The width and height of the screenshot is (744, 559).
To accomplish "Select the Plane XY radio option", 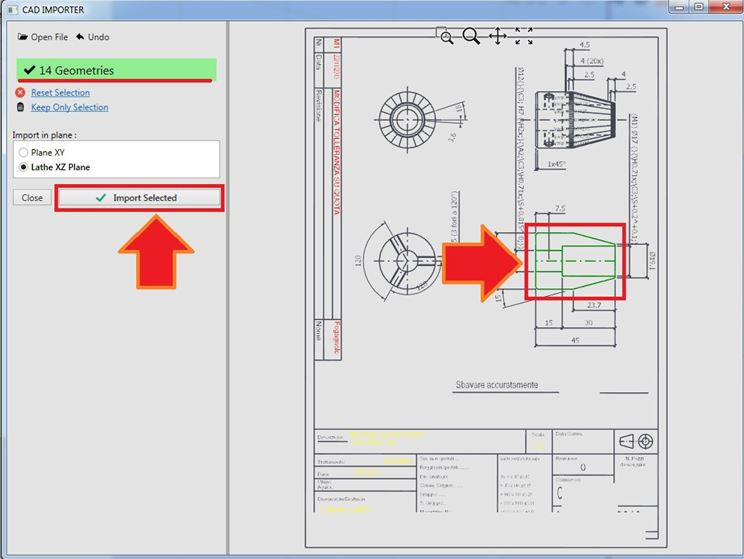I will [41, 152].
